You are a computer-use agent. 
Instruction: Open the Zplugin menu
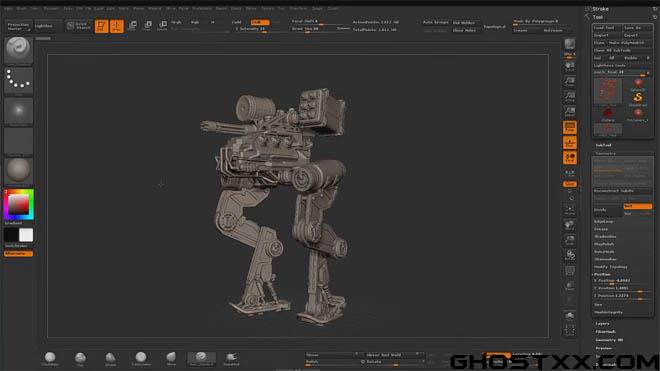[x=317, y=8]
